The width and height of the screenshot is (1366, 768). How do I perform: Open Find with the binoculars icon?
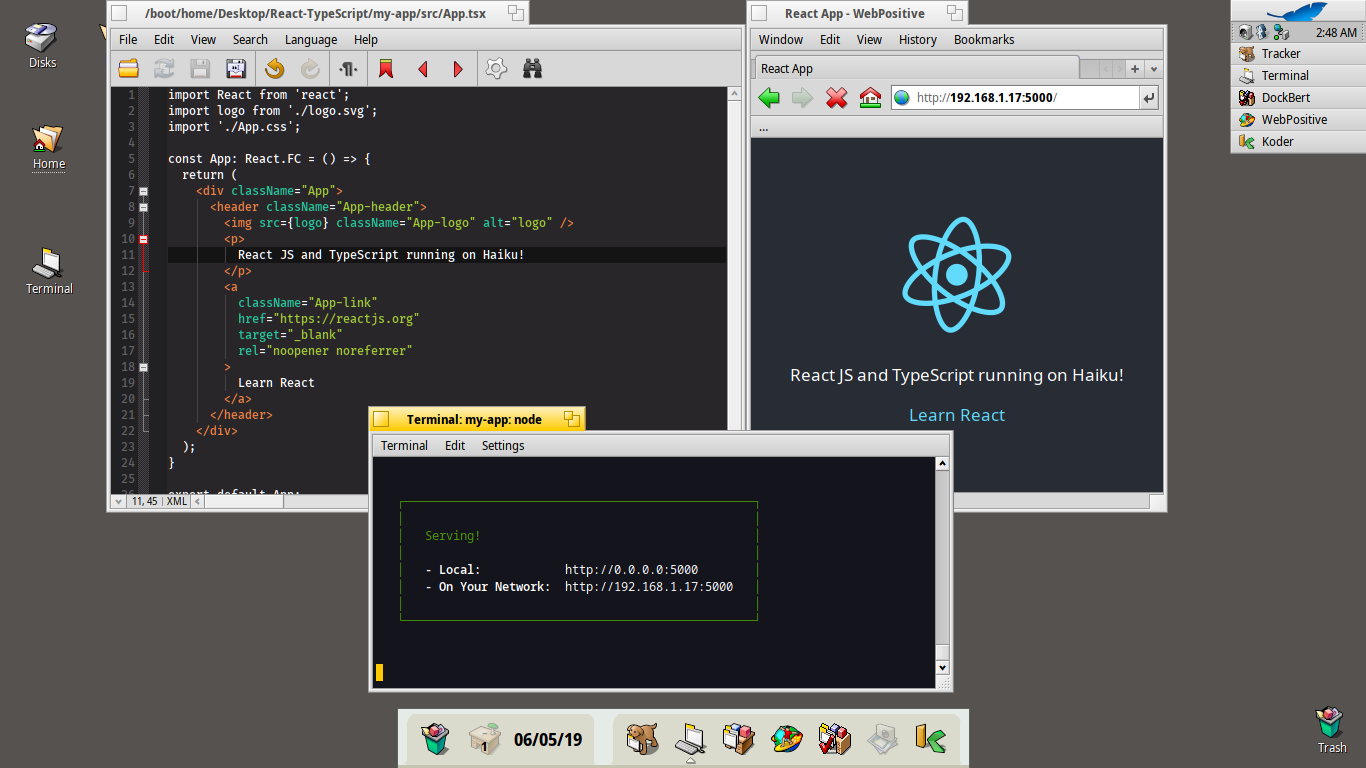[532, 69]
